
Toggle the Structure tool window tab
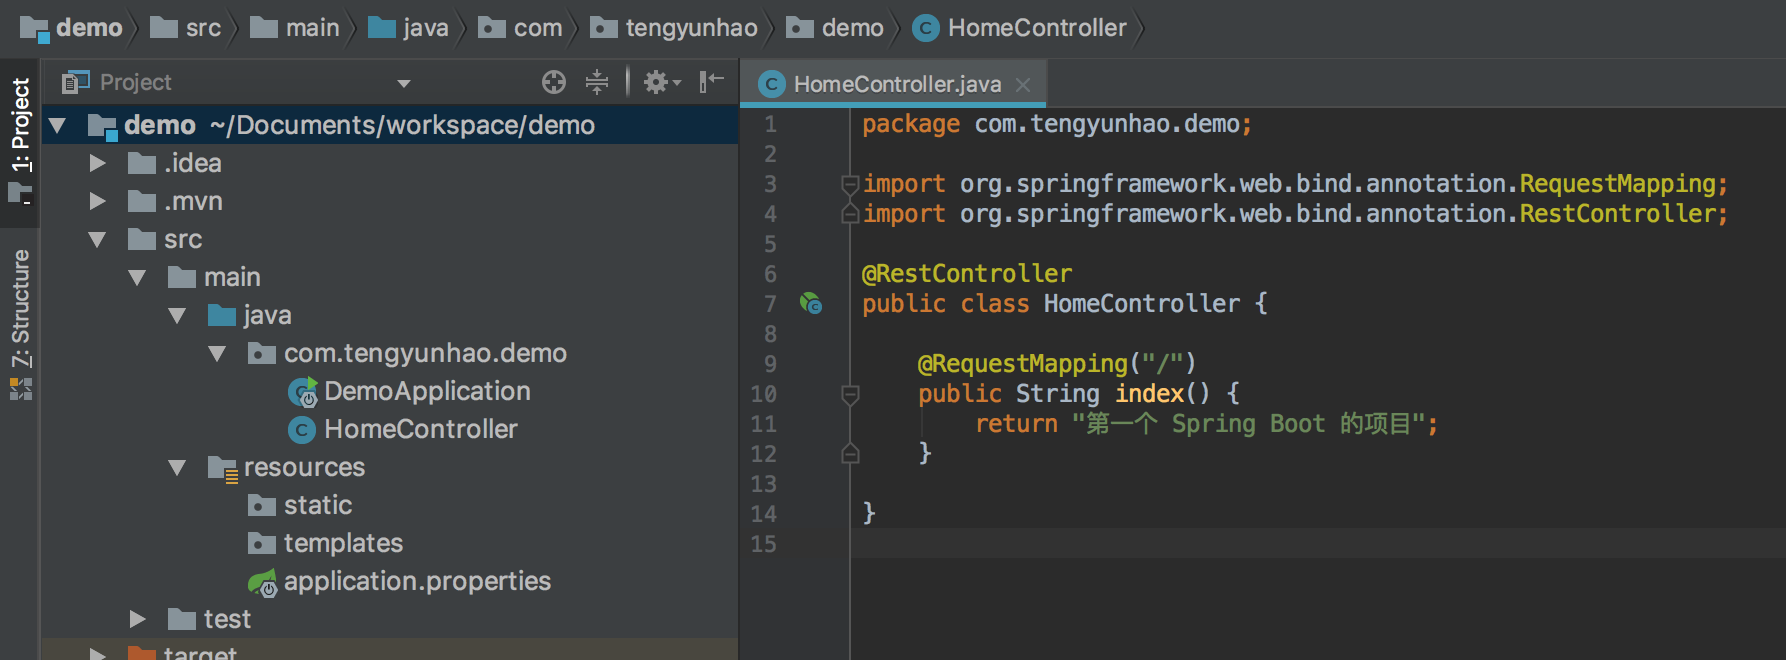click(x=20, y=308)
